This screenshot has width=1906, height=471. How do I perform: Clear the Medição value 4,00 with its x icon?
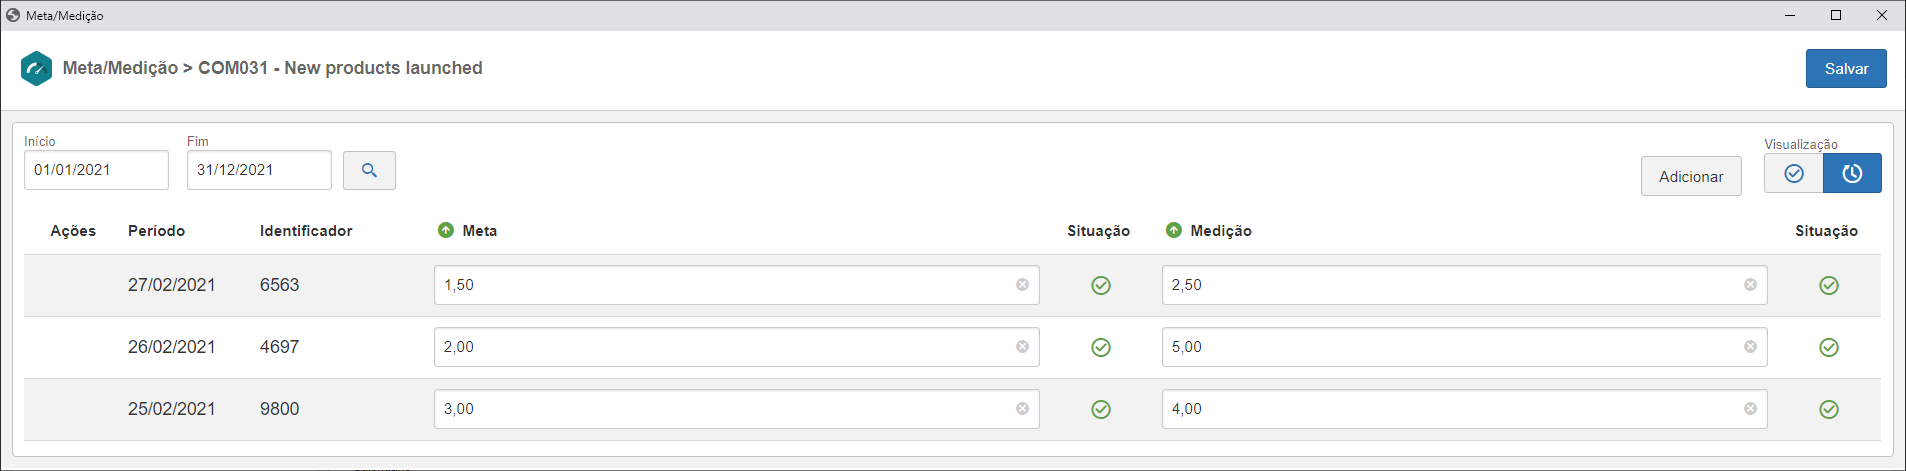[x=1750, y=409]
